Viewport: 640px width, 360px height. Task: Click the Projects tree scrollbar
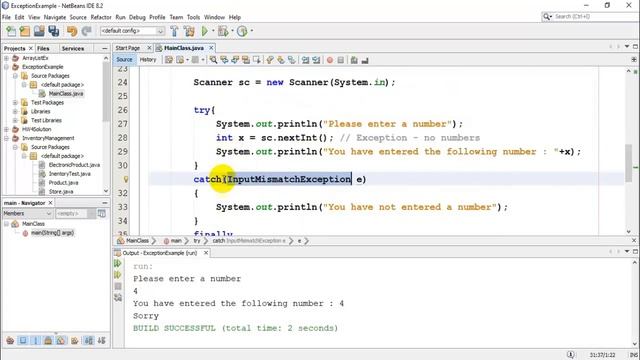click(106, 92)
